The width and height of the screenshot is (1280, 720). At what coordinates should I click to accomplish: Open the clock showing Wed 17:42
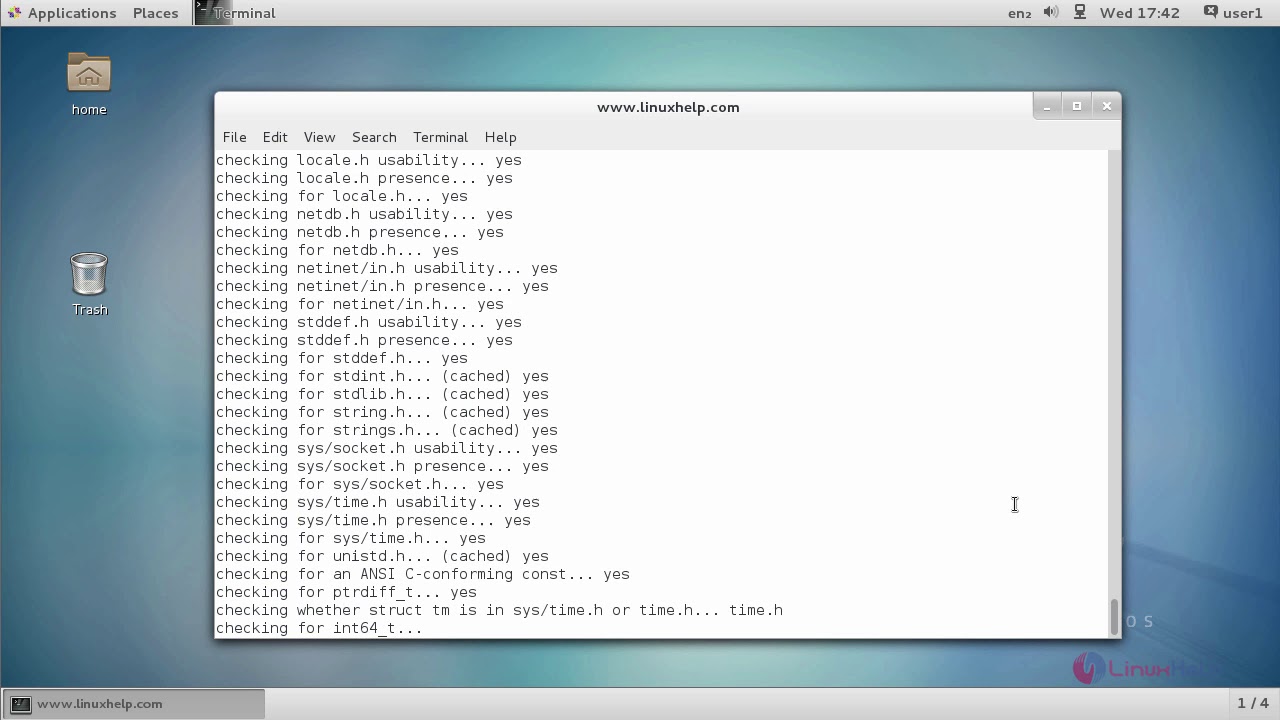coord(1139,13)
